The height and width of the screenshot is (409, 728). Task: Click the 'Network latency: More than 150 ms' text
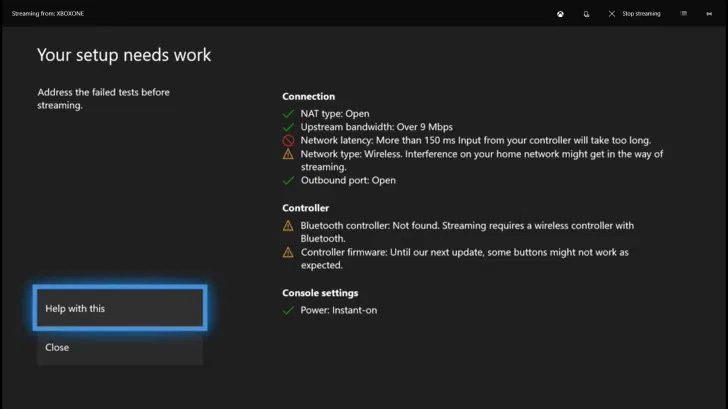[475, 141]
